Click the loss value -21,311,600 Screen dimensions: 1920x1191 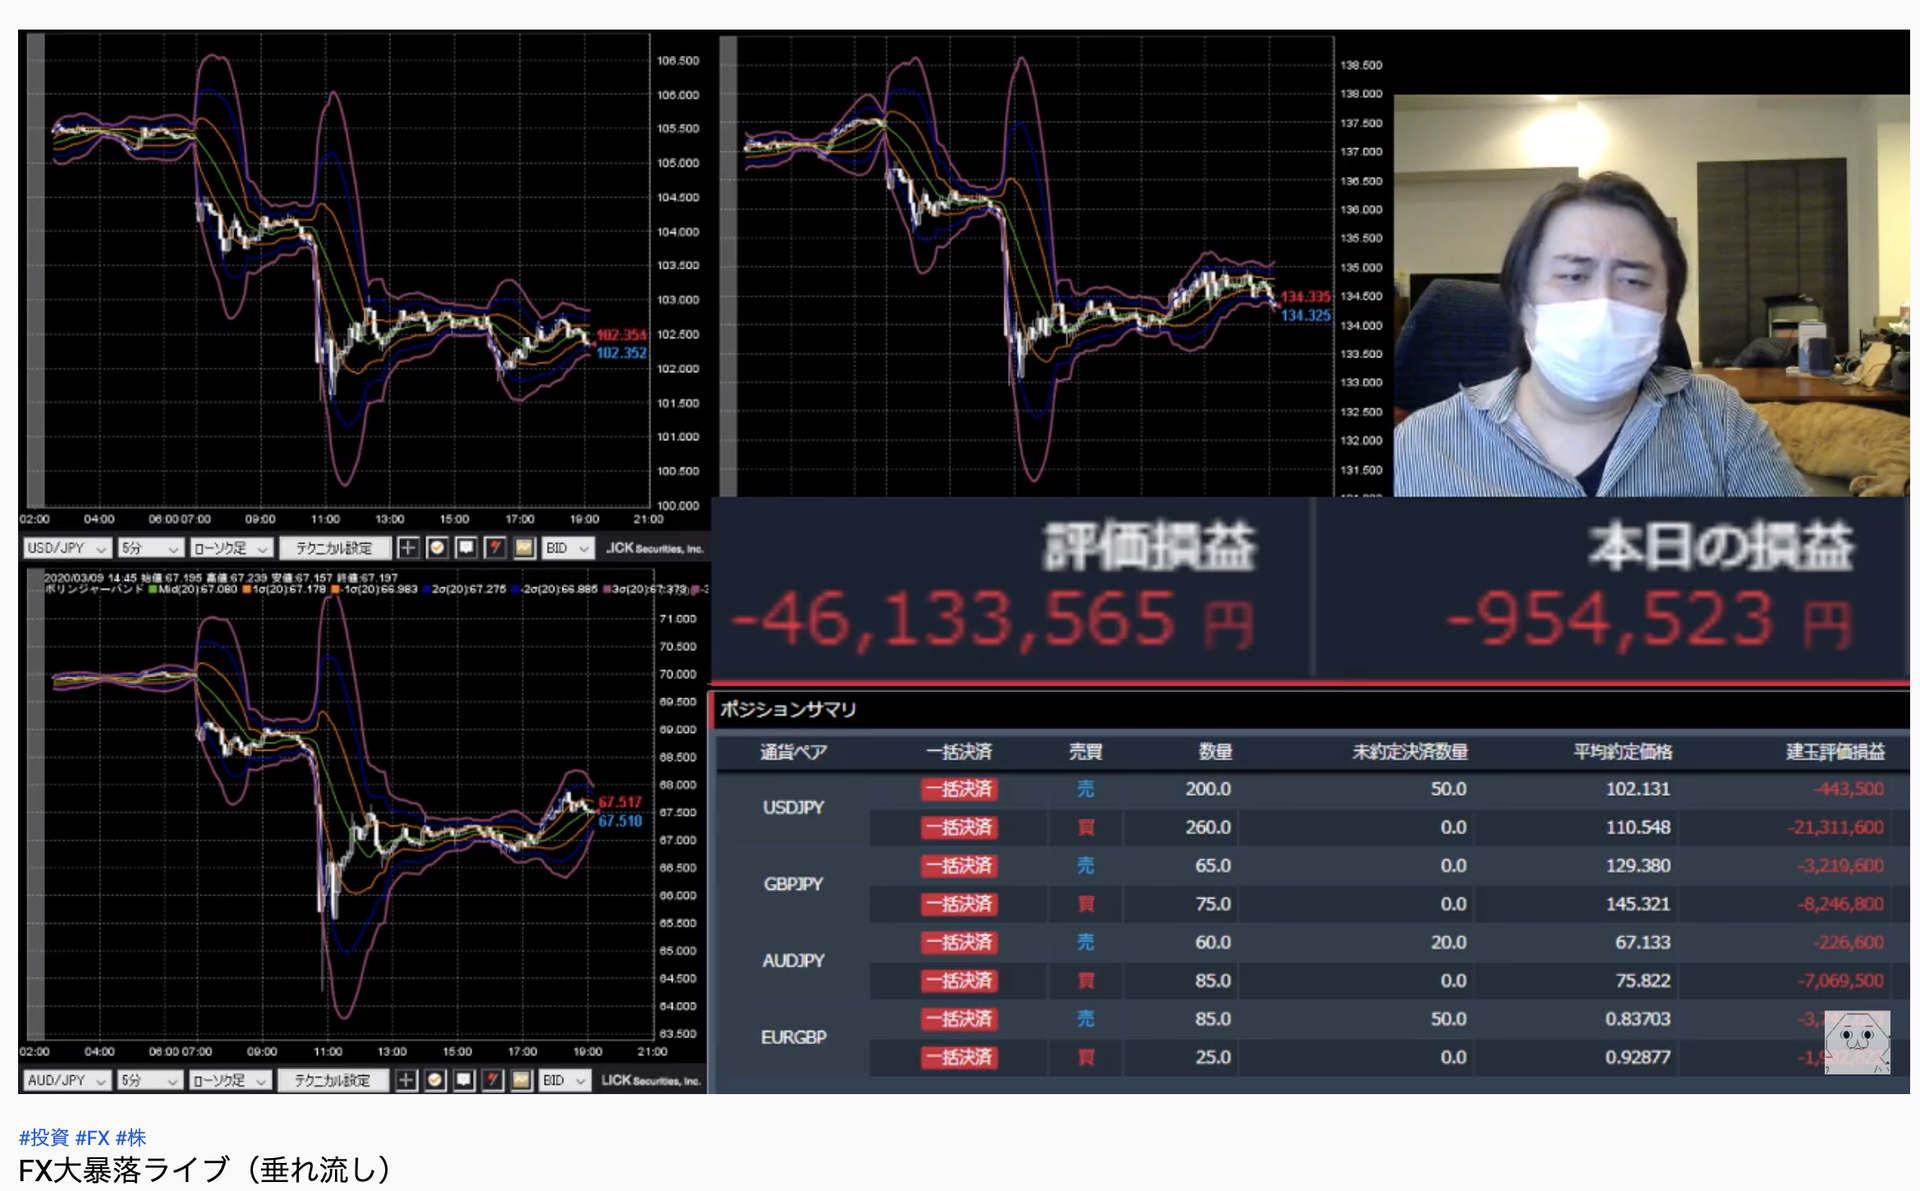click(1835, 827)
